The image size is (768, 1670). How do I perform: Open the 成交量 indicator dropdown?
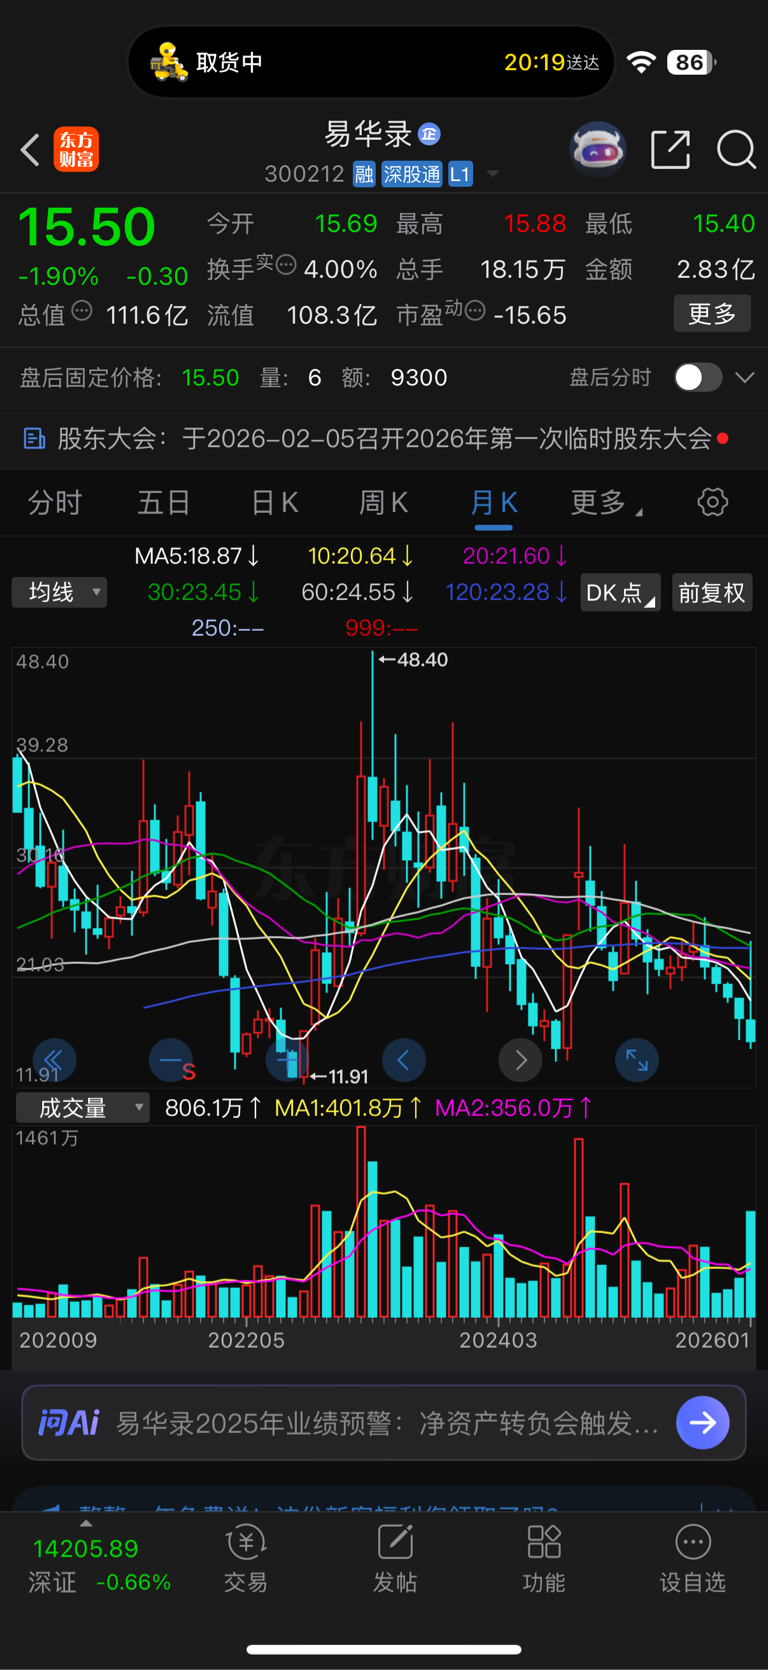coord(83,1108)
